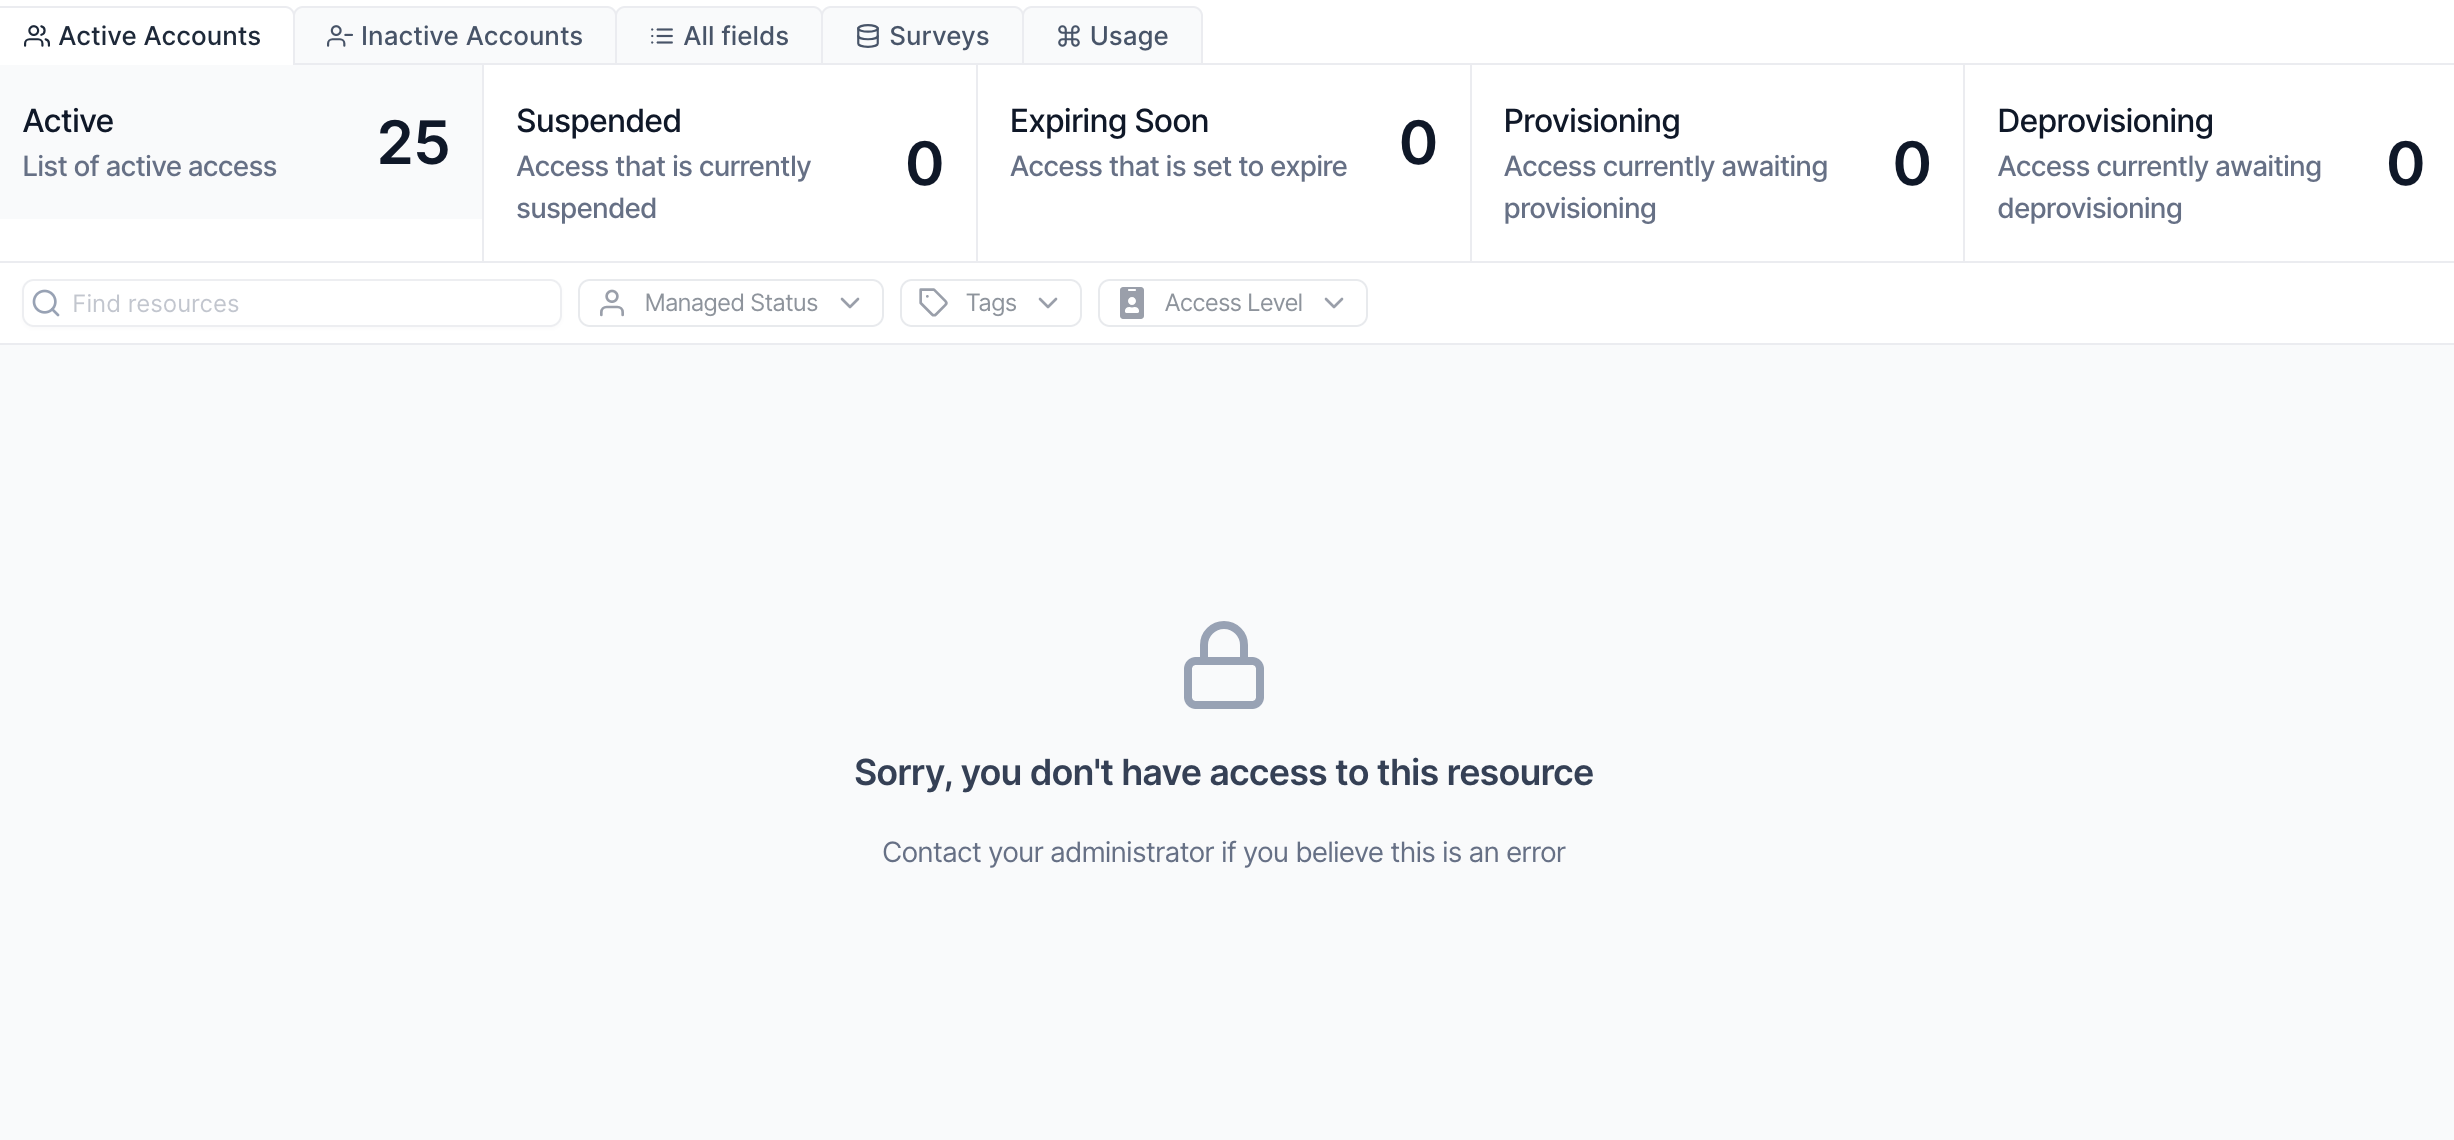Click the Tags label icon

click(933, 303)
